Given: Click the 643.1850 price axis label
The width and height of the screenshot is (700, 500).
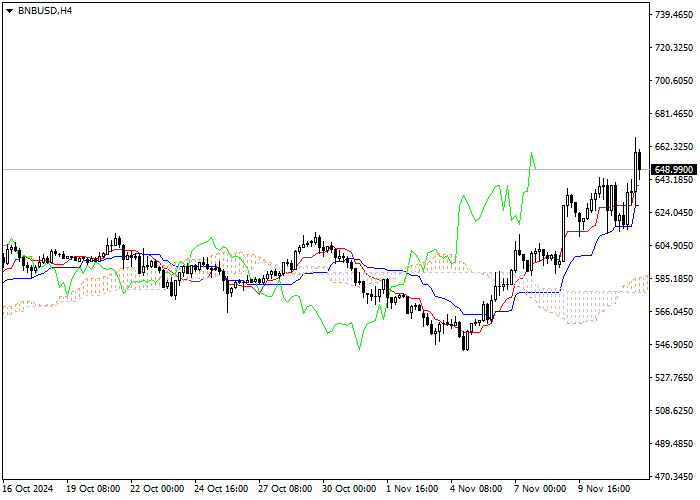Looking at the screenshot, I should [674, 179].
